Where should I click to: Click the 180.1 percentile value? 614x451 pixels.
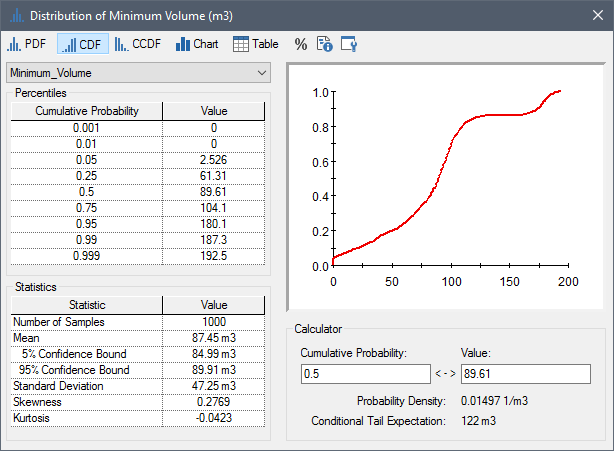pyautogui.click(x=214, y=224)
